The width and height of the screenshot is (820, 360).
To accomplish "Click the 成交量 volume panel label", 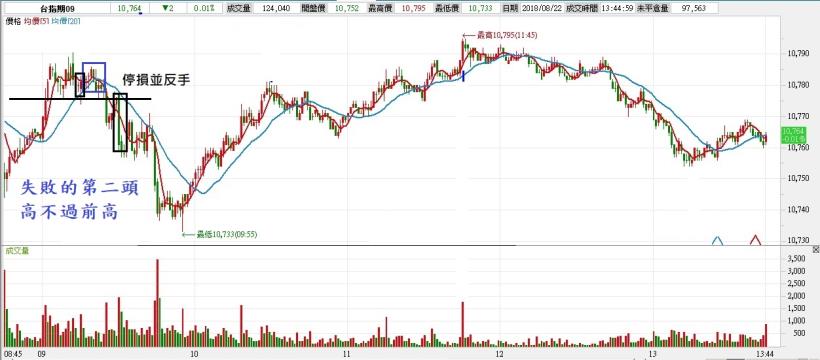I will point(16,250).
